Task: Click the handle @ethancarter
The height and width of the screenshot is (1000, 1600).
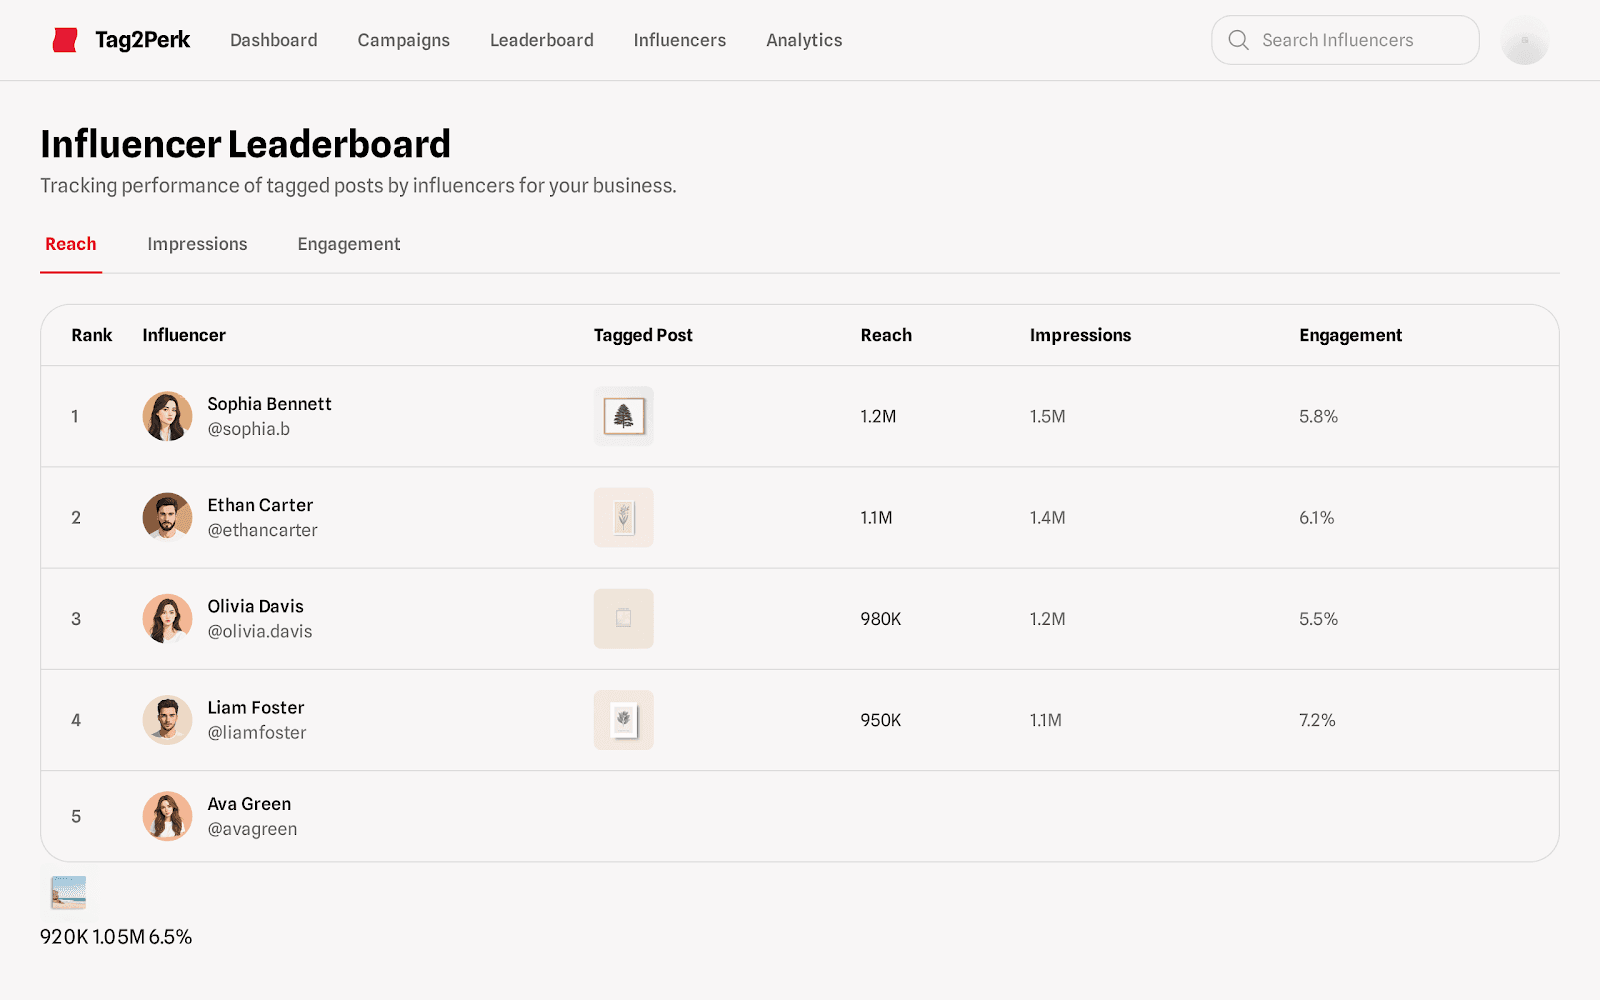Action: [x=263, y=530]
